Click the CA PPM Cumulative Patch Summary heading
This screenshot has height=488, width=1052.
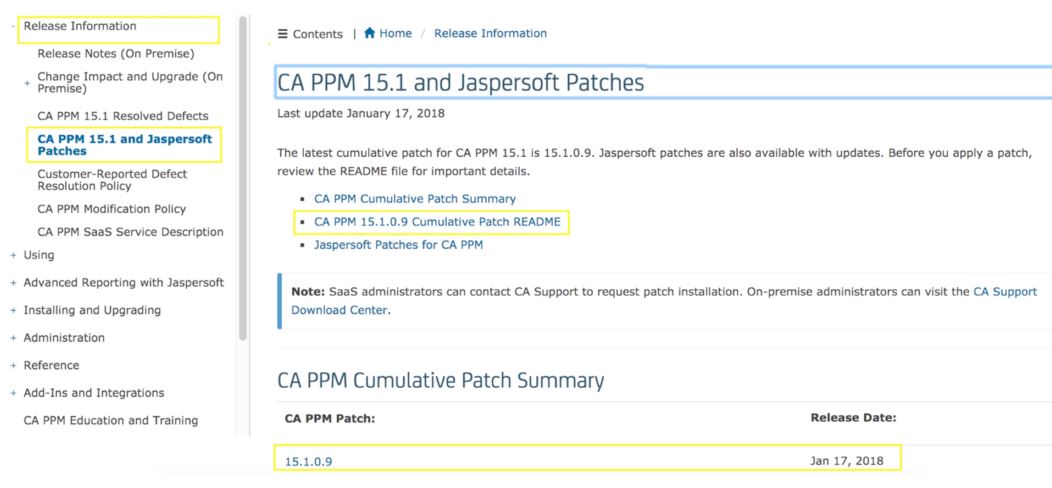[441, 381]
